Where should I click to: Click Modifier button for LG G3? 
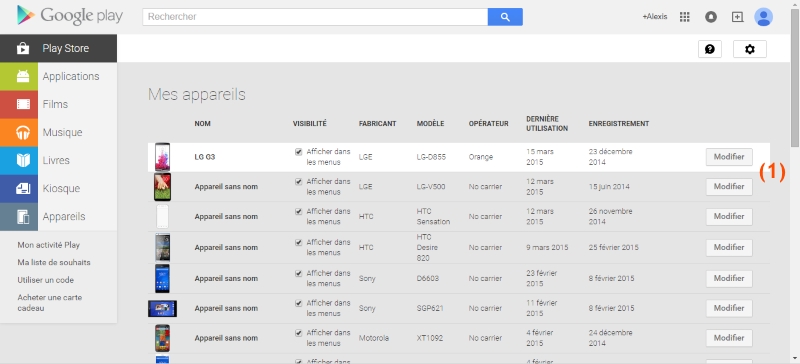coord(729,157)
